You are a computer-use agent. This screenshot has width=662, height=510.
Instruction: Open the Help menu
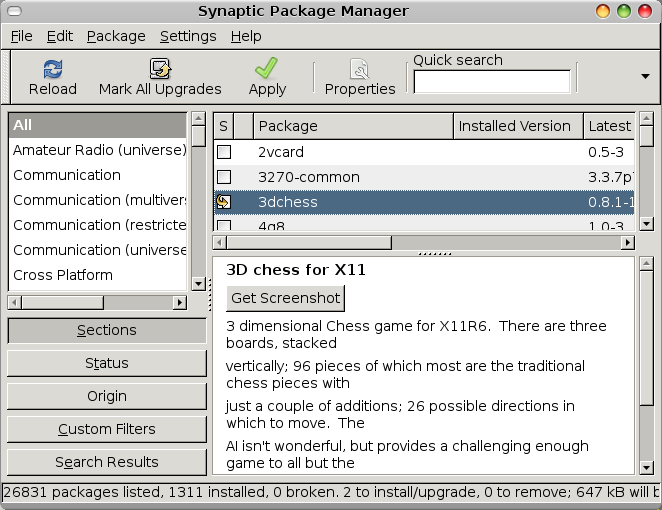[246, 36]
